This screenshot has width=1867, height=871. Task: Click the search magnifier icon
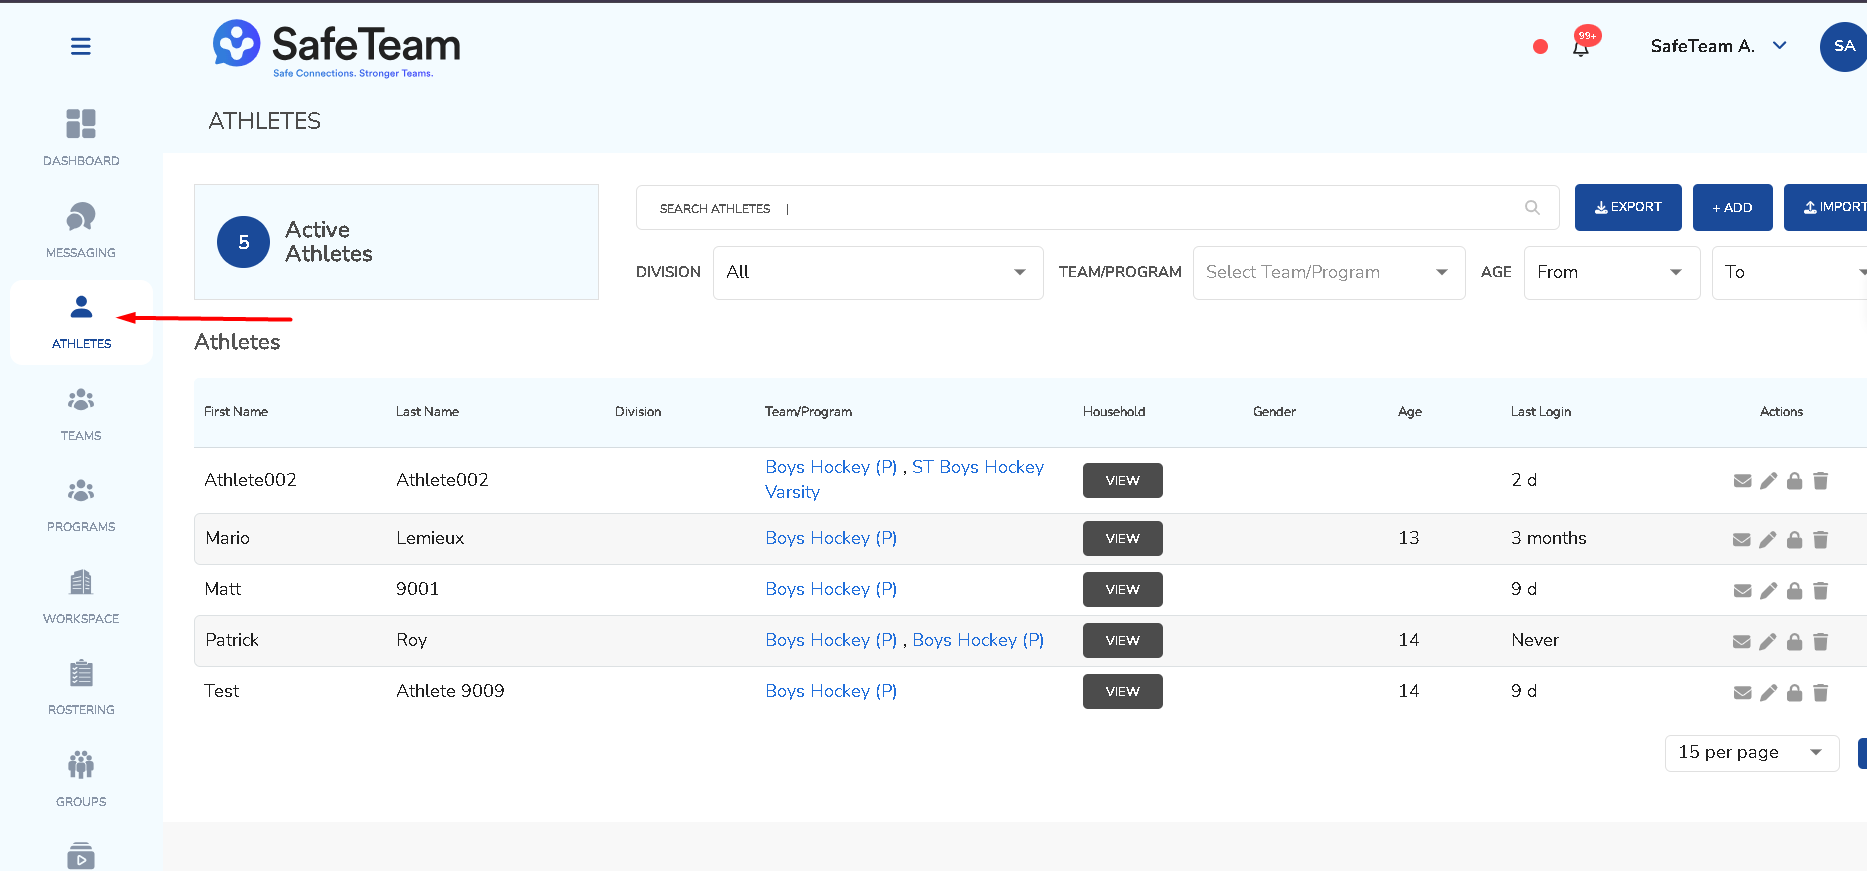[x=1532, y=208]
